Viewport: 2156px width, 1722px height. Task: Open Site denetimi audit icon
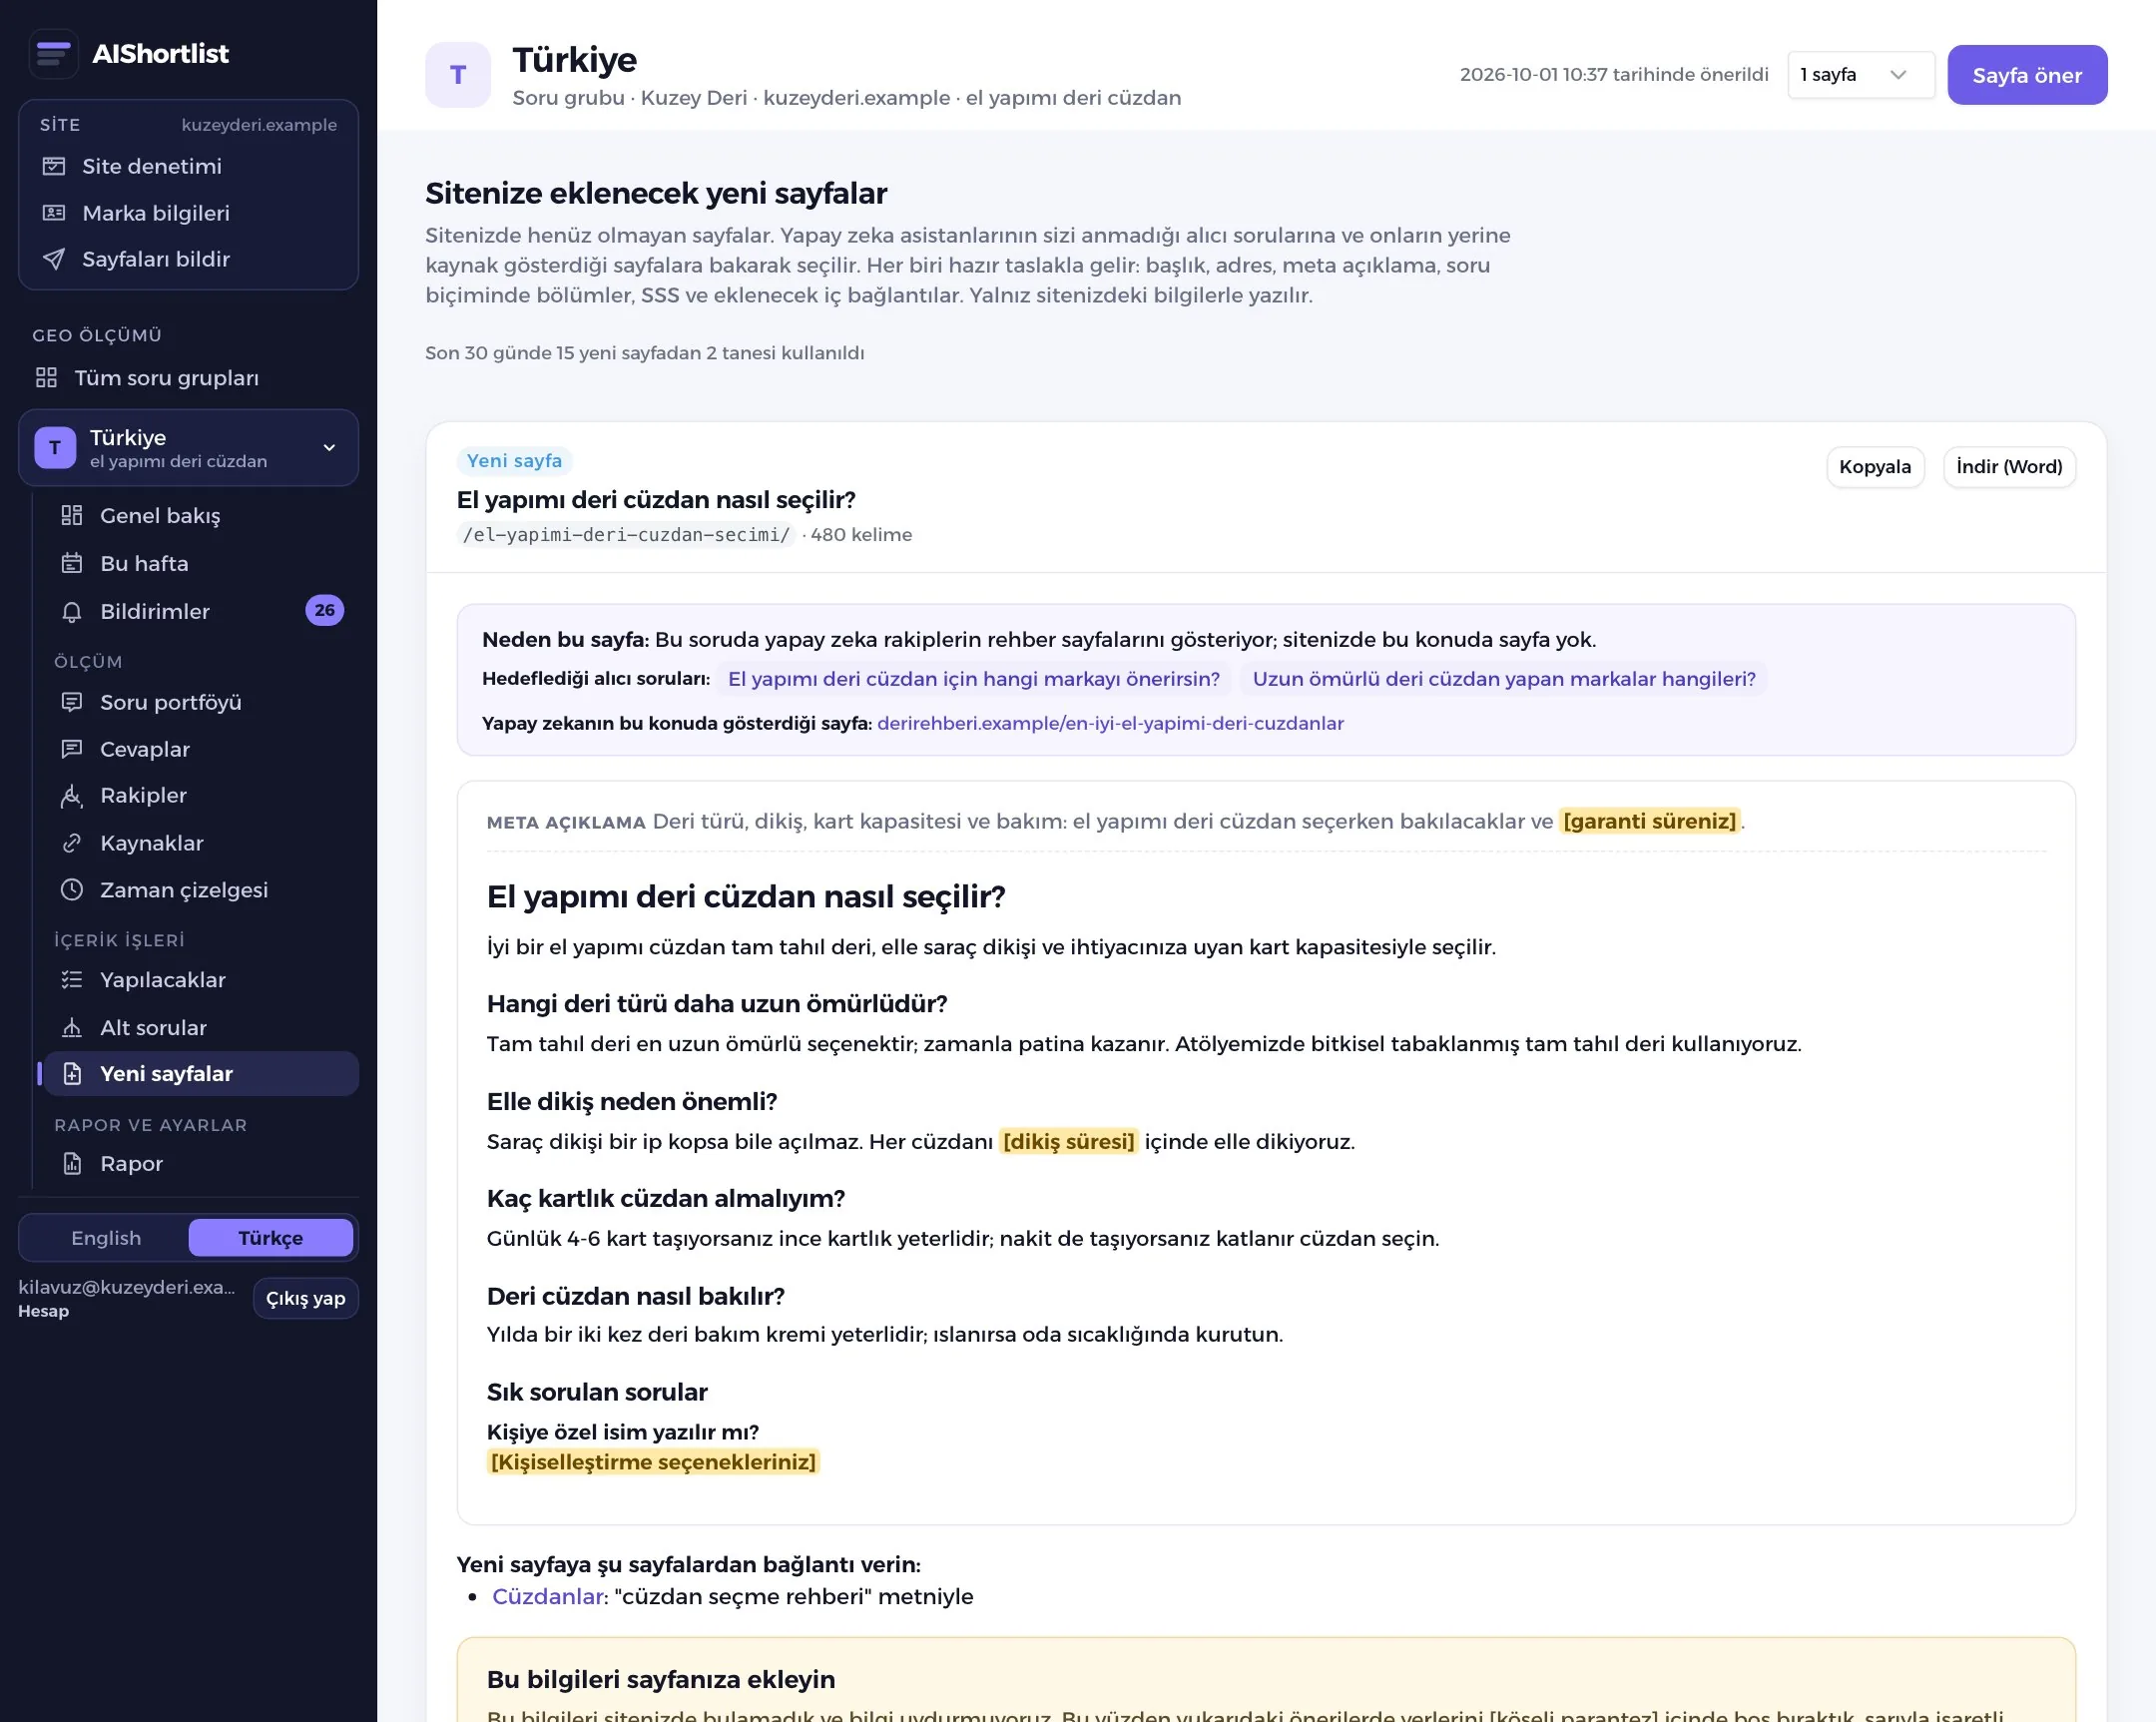pyautogui.click(x=54, y=166)
